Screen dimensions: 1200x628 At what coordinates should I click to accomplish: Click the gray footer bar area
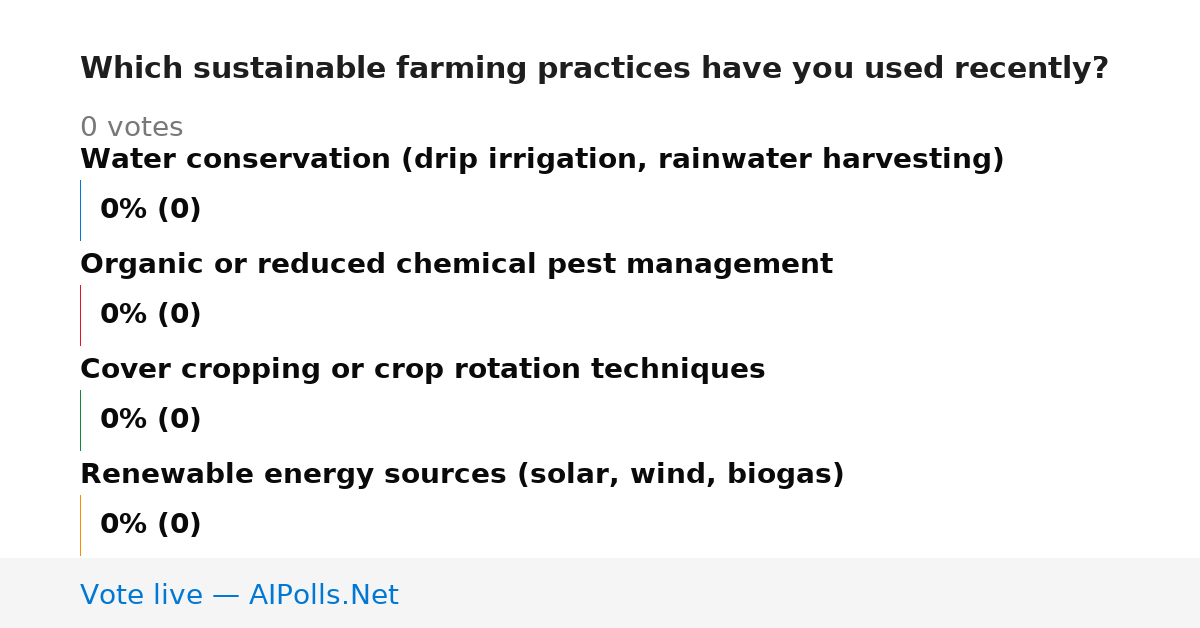[x=600, y=593]
